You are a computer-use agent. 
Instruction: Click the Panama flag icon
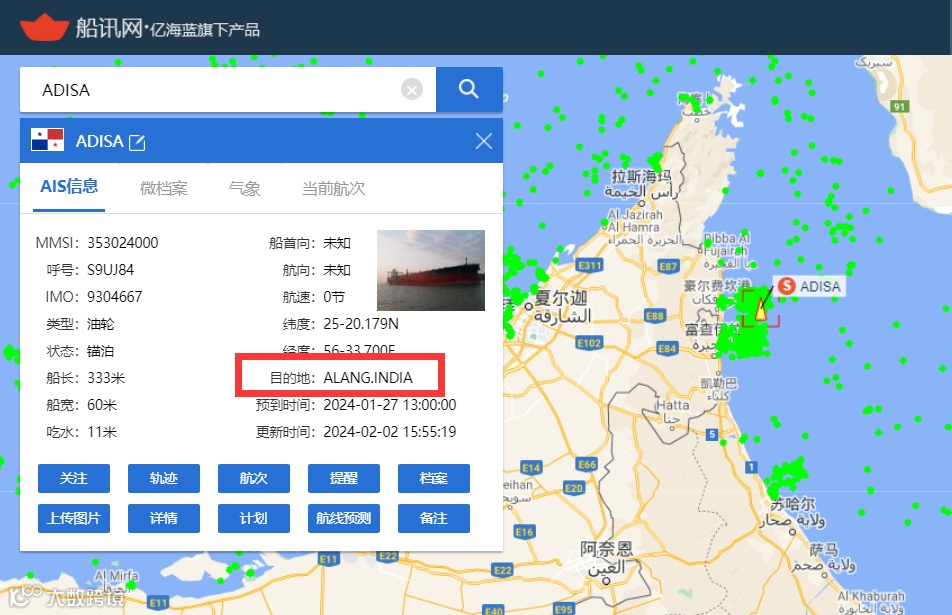click(47, 140)
